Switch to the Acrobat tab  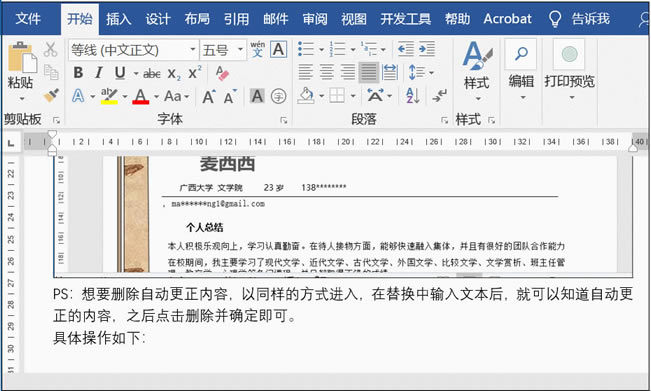pos(507,19)
